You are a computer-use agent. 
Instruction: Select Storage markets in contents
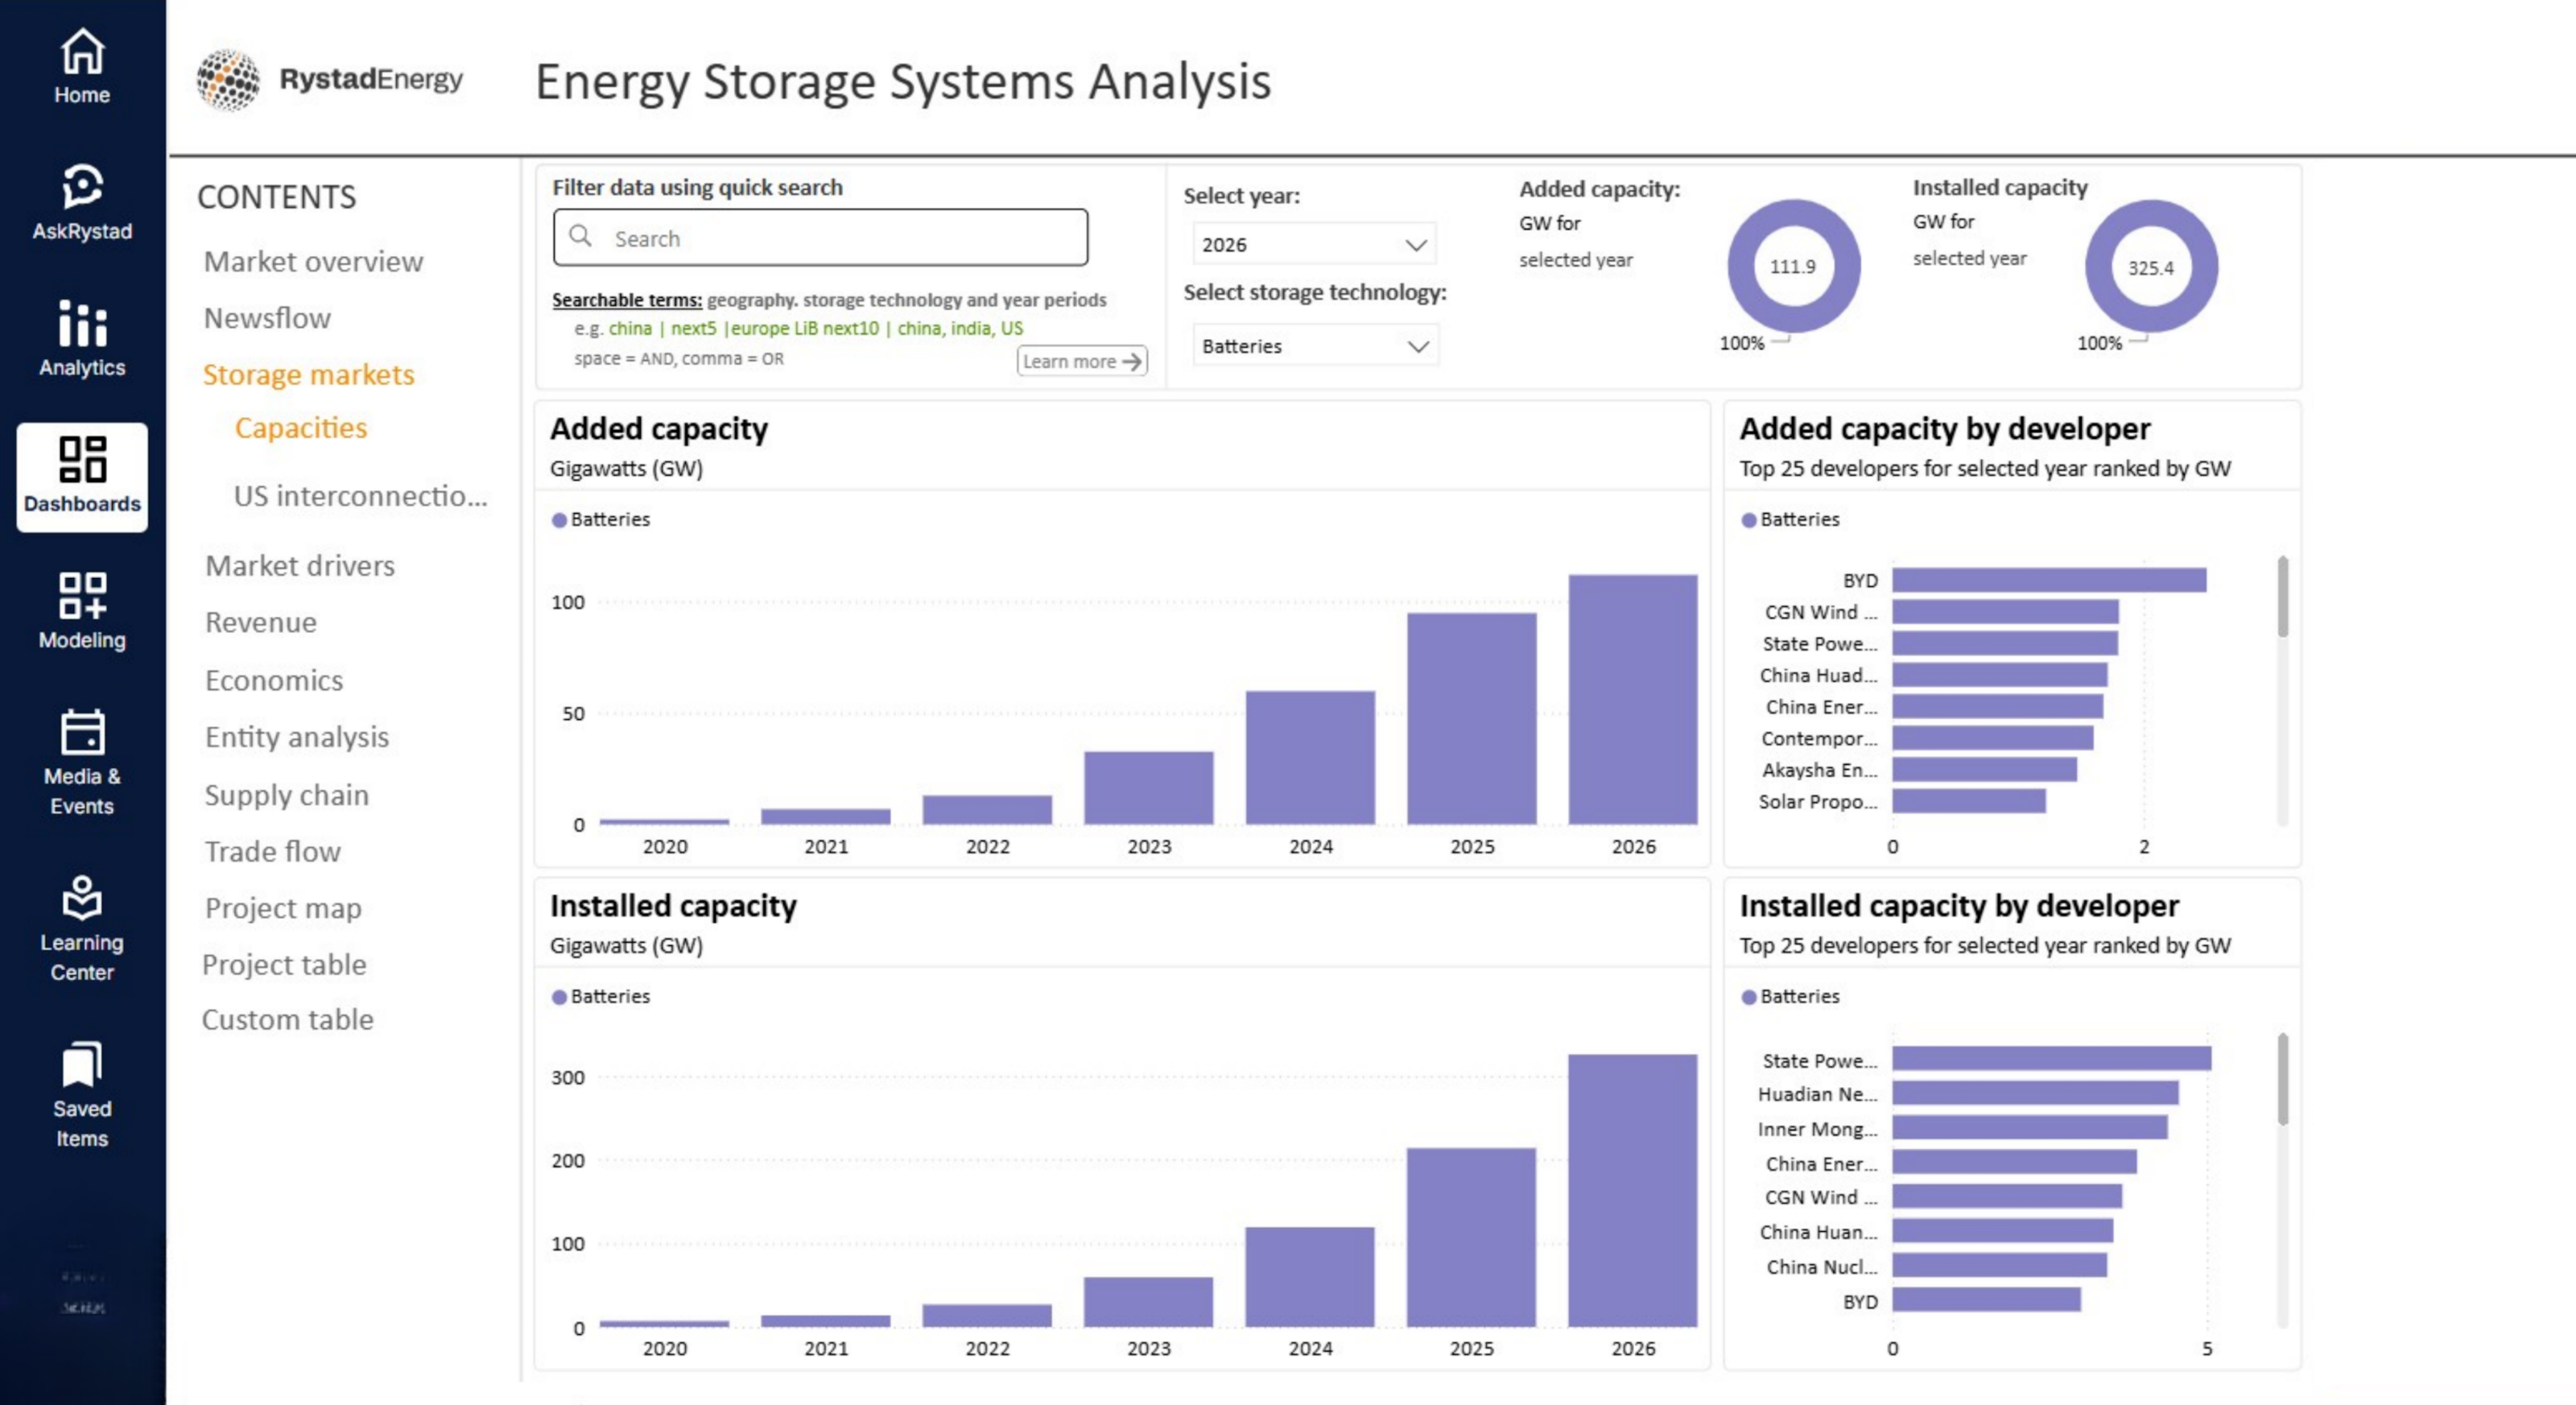308,374
